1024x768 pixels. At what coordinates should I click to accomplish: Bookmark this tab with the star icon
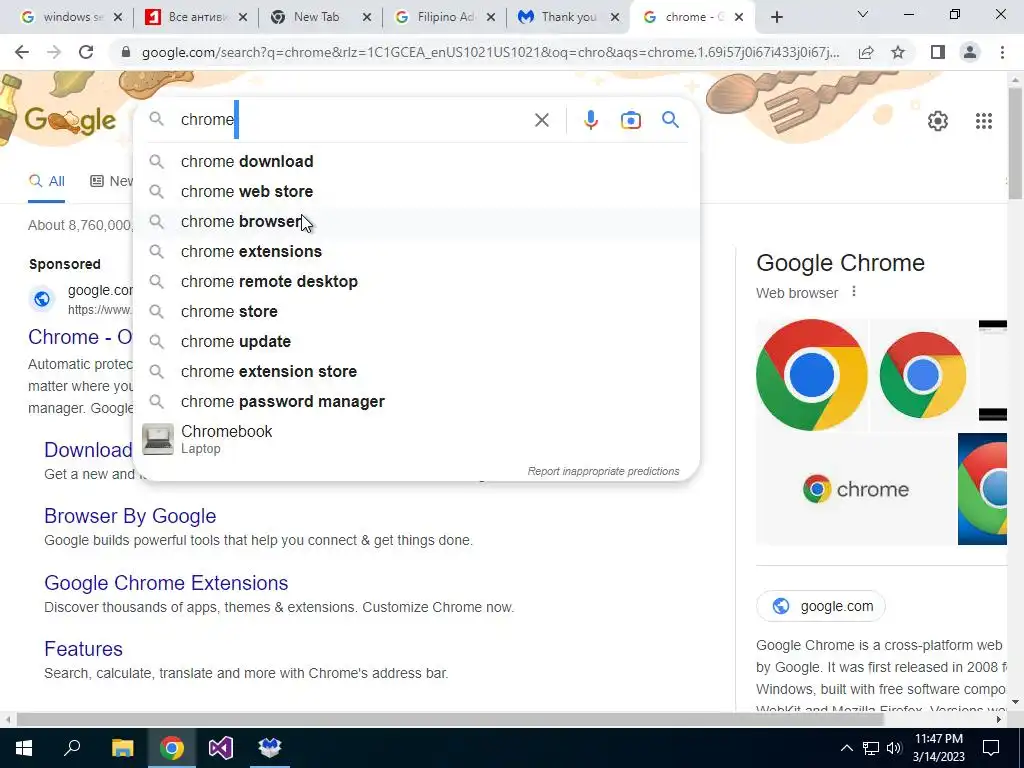(x=898, y=52)
